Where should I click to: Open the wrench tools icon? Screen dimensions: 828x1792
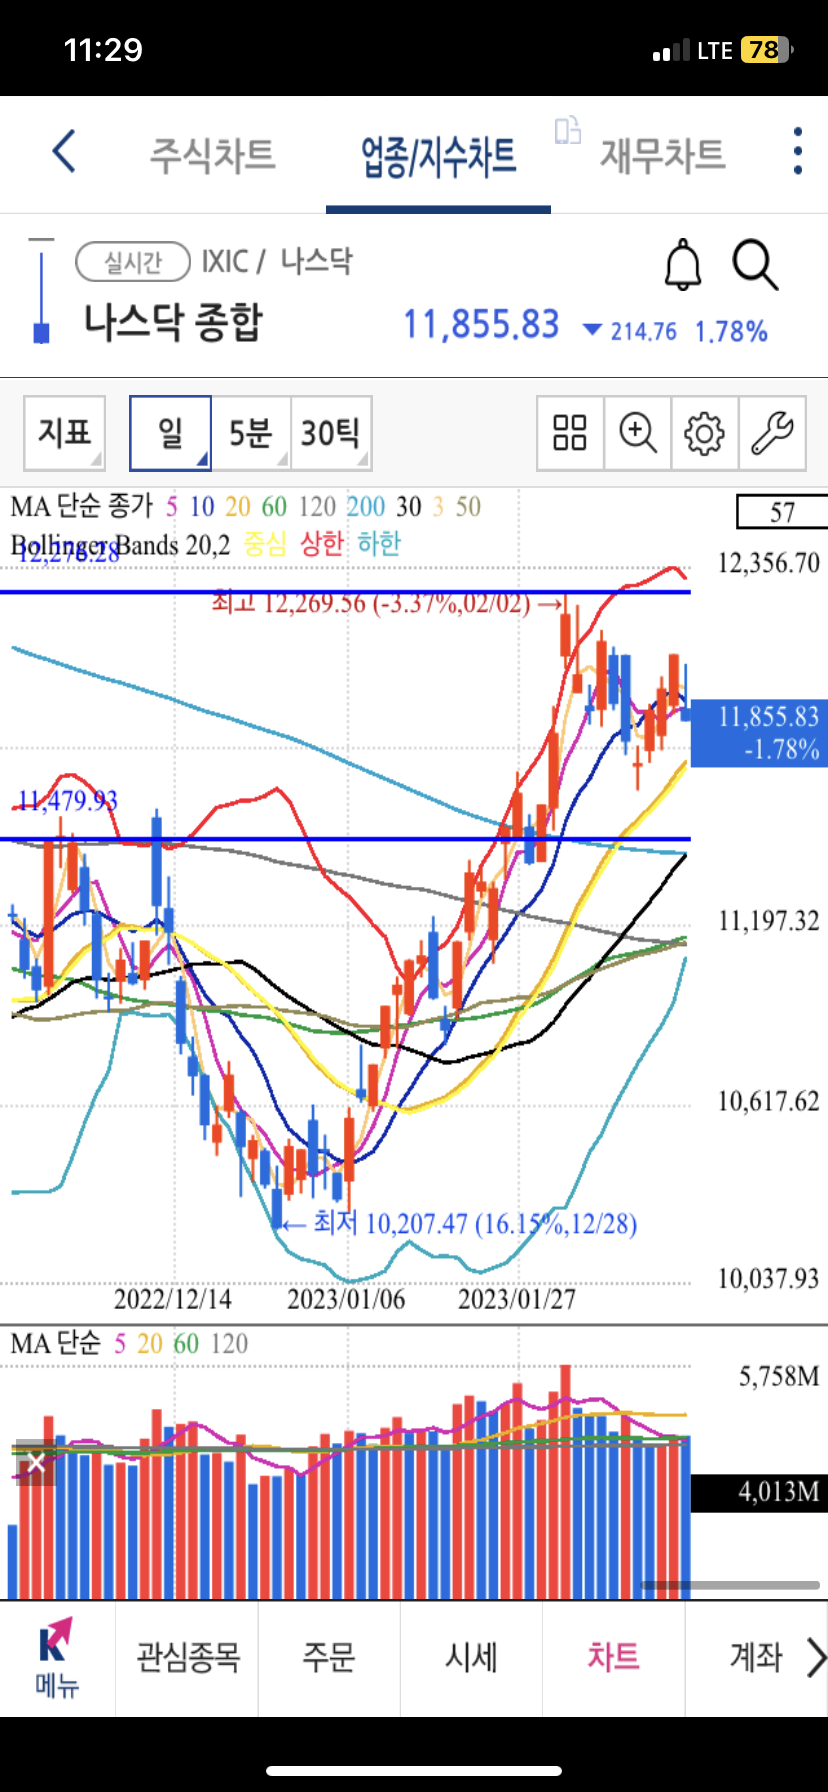coord(772,433)
